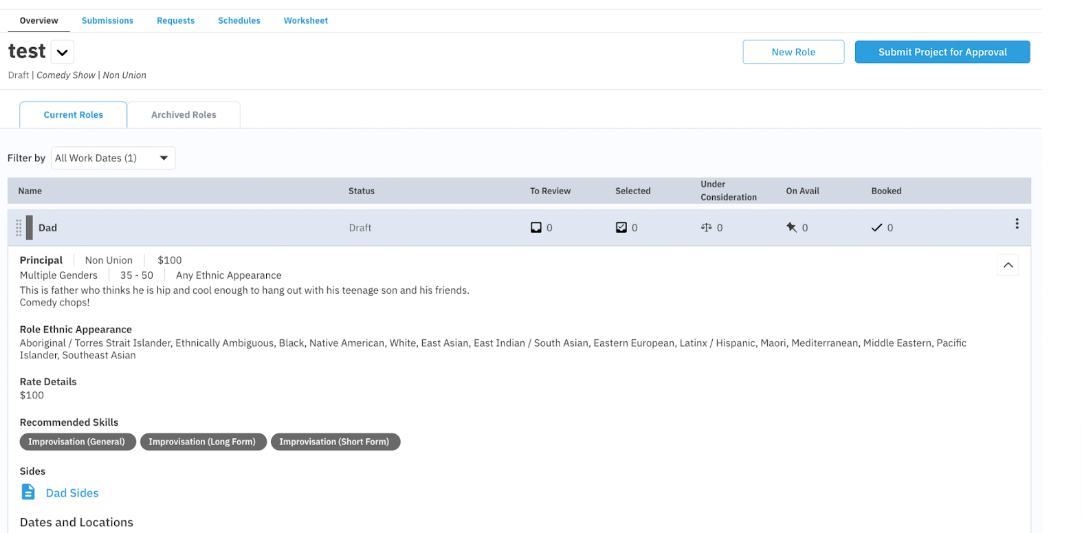Click Submit Project for Approval
This screenshot has height=533, width=1082.
943,52
